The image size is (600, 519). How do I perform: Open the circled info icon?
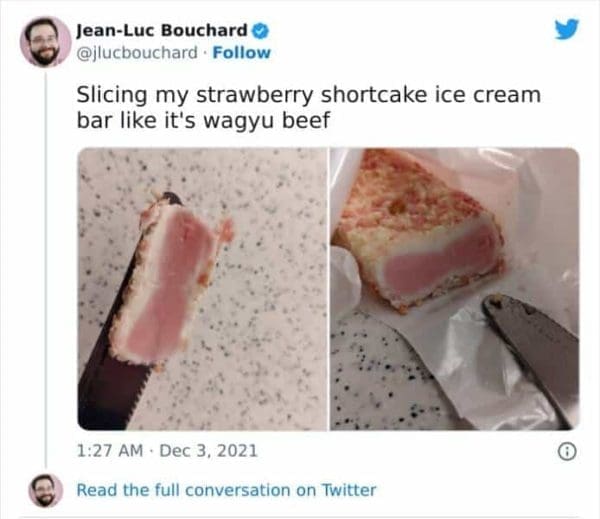click(x=567, y=452)
